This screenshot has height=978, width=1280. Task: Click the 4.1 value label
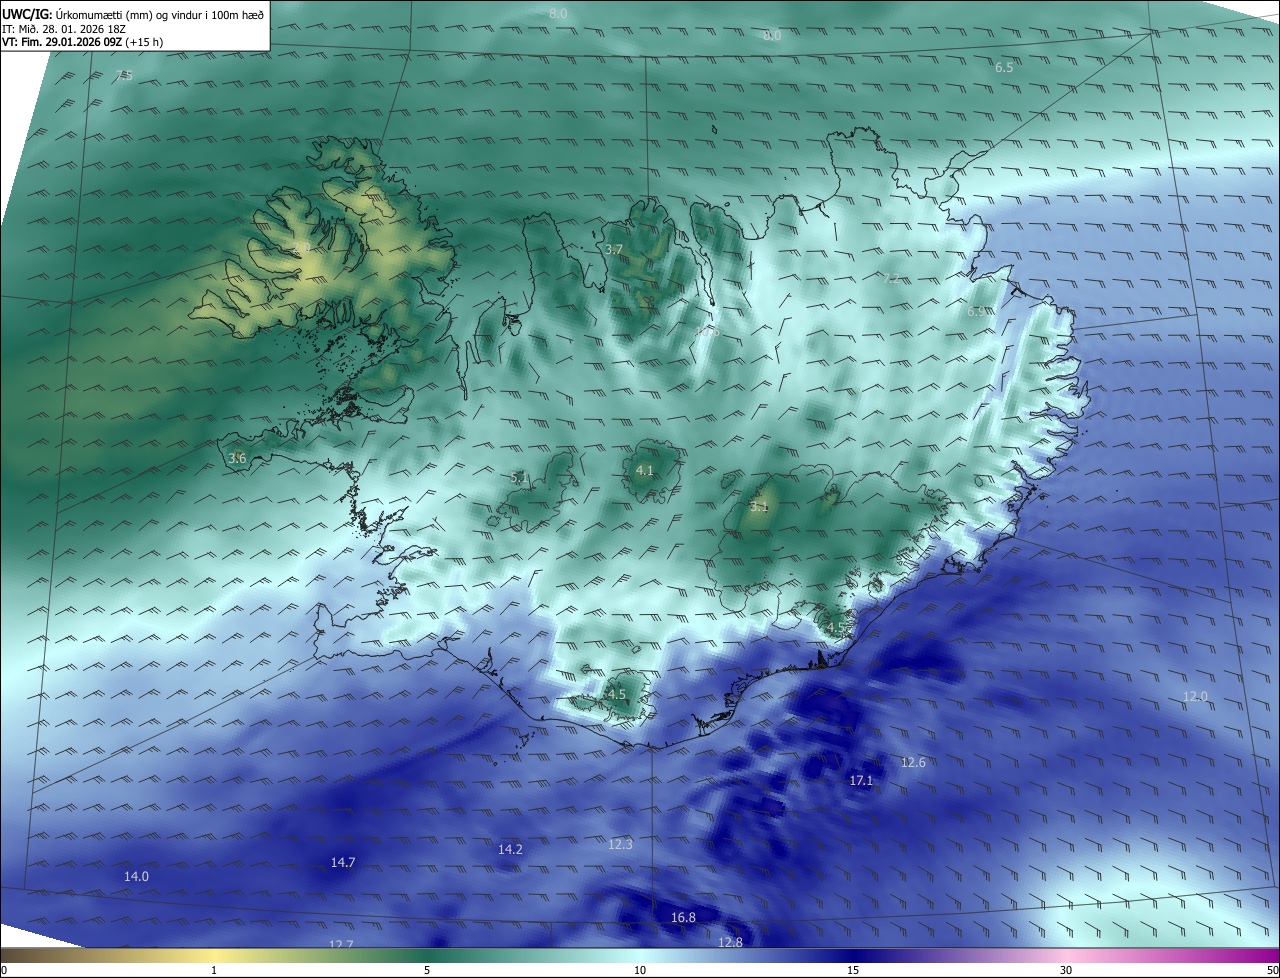click(x=644, y=470)
